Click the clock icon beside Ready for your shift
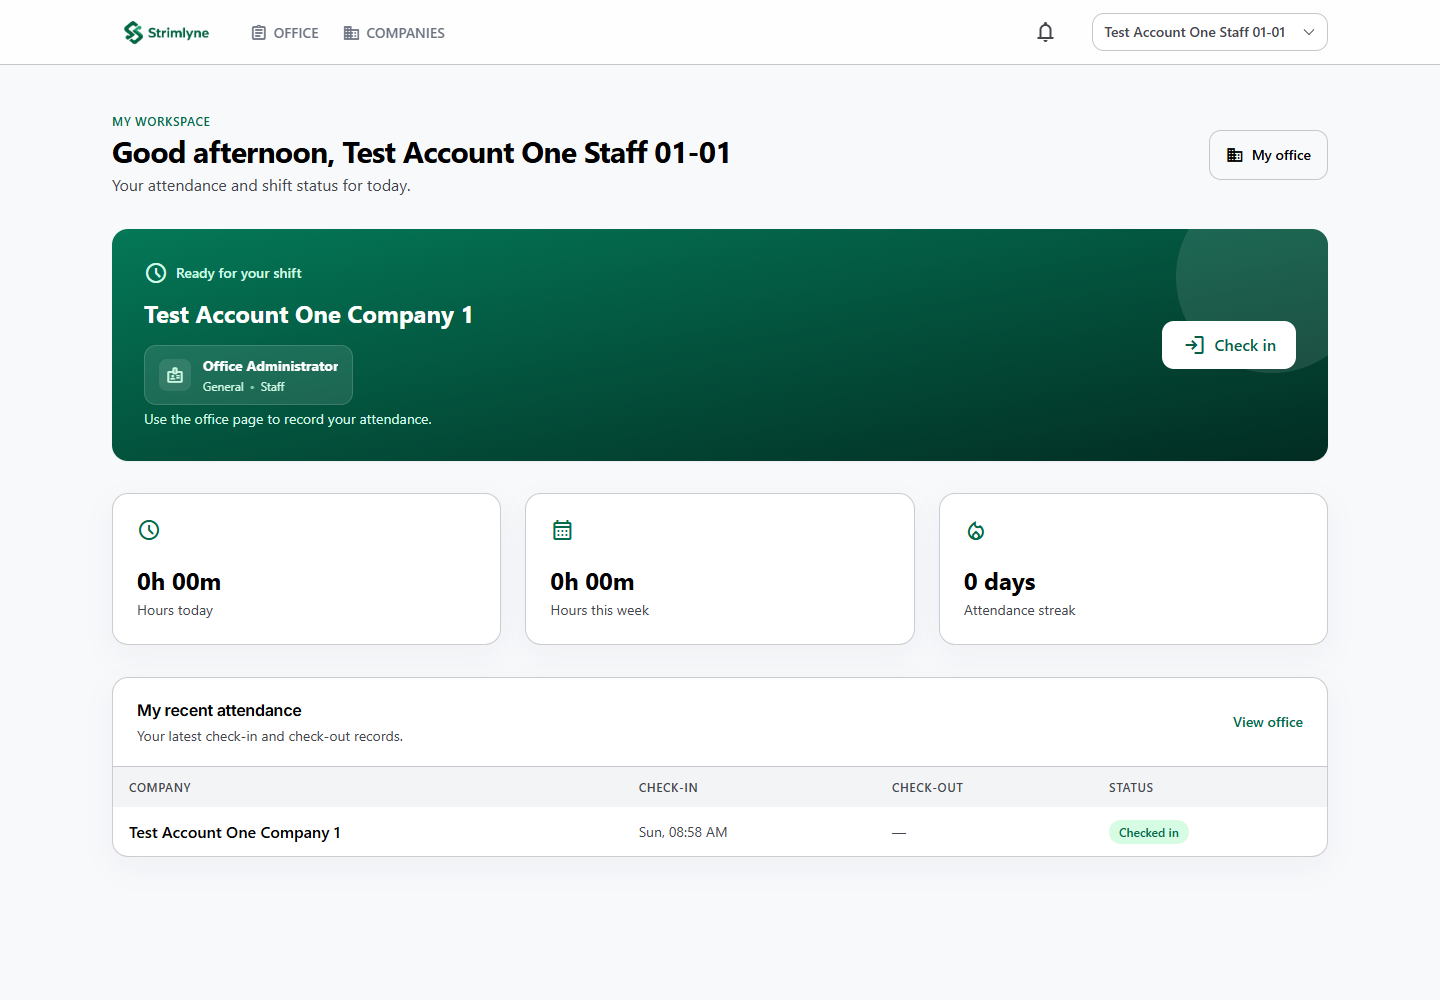The image size is (1440, 1000). coord(156,273)
